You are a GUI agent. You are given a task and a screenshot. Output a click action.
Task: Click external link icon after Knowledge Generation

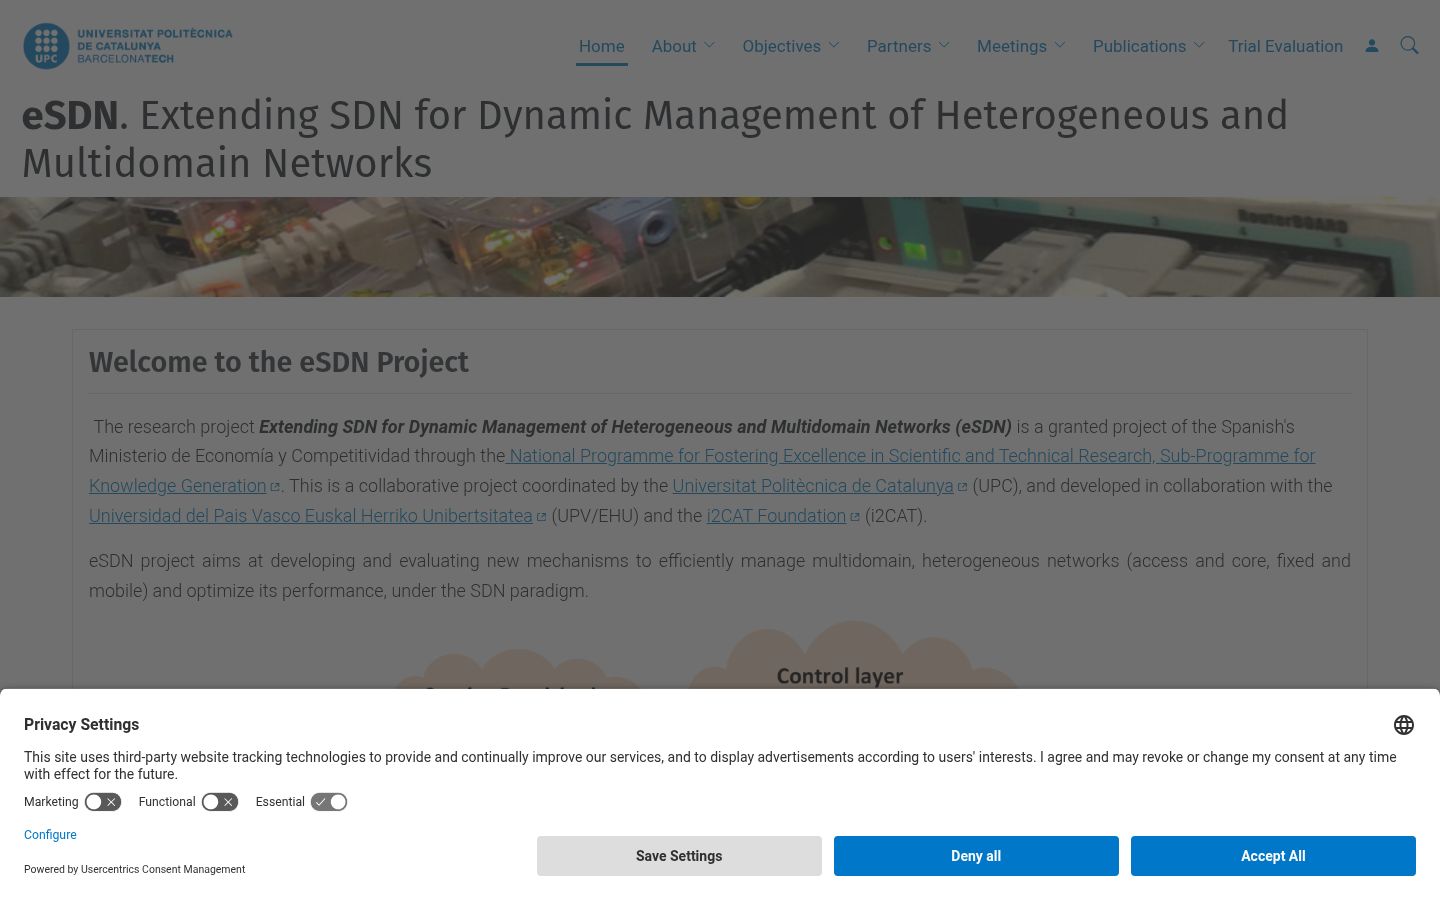[275, 487]
